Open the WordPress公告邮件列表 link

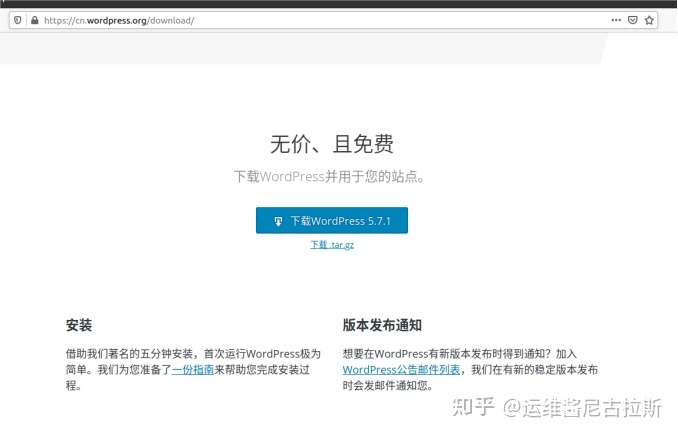click(x=401, y=370)
